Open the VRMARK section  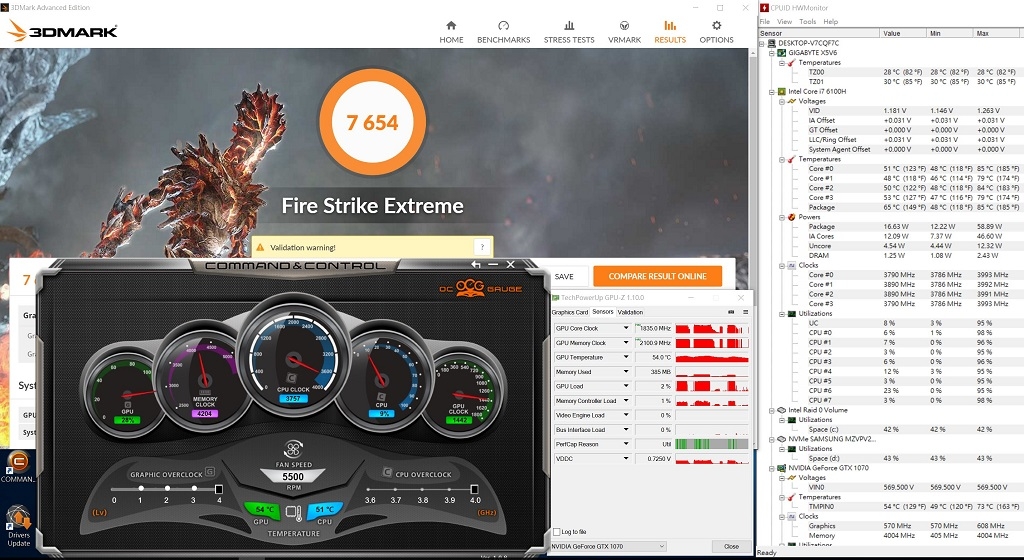coord(624,32)
